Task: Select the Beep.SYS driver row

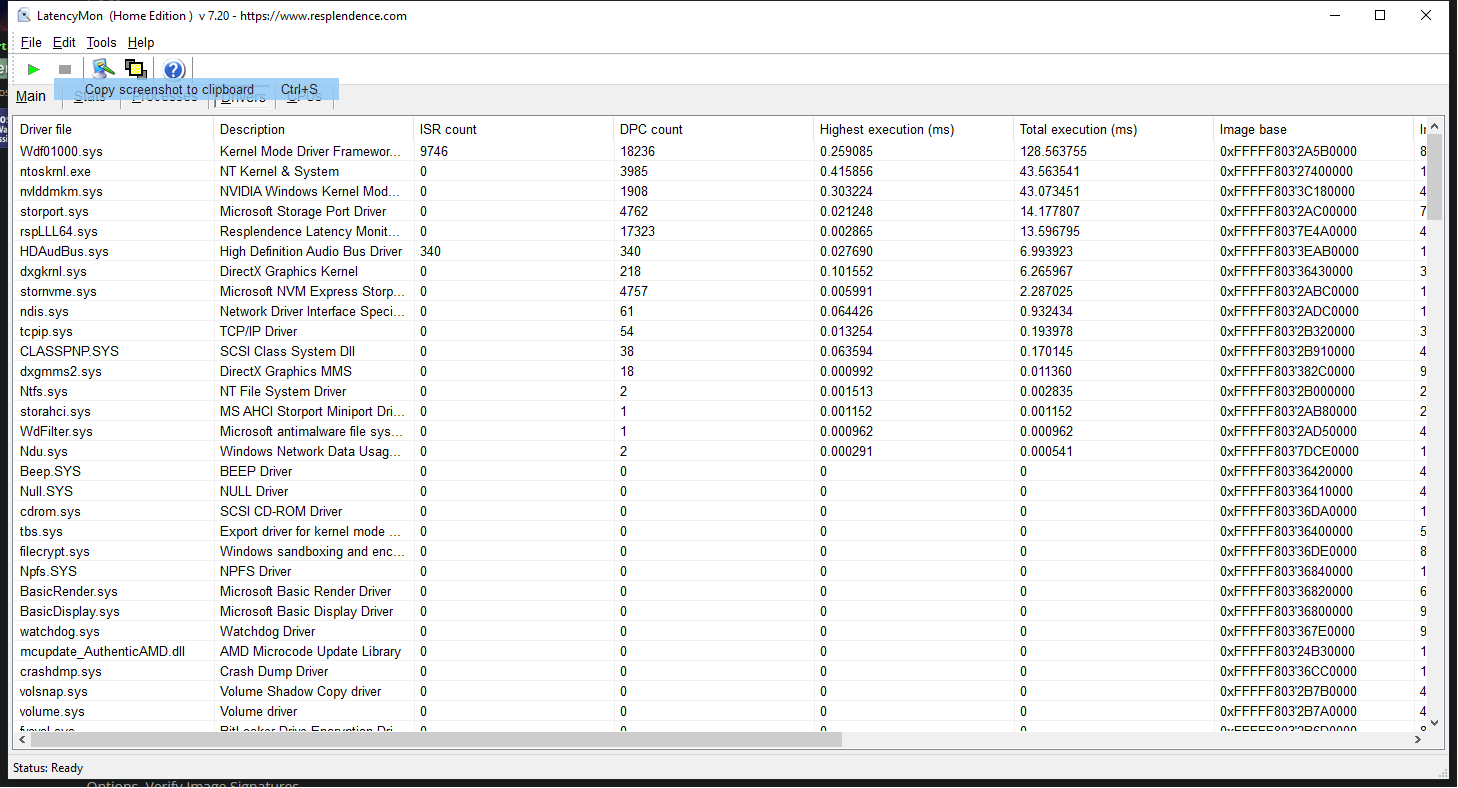Action: [720, 471]
